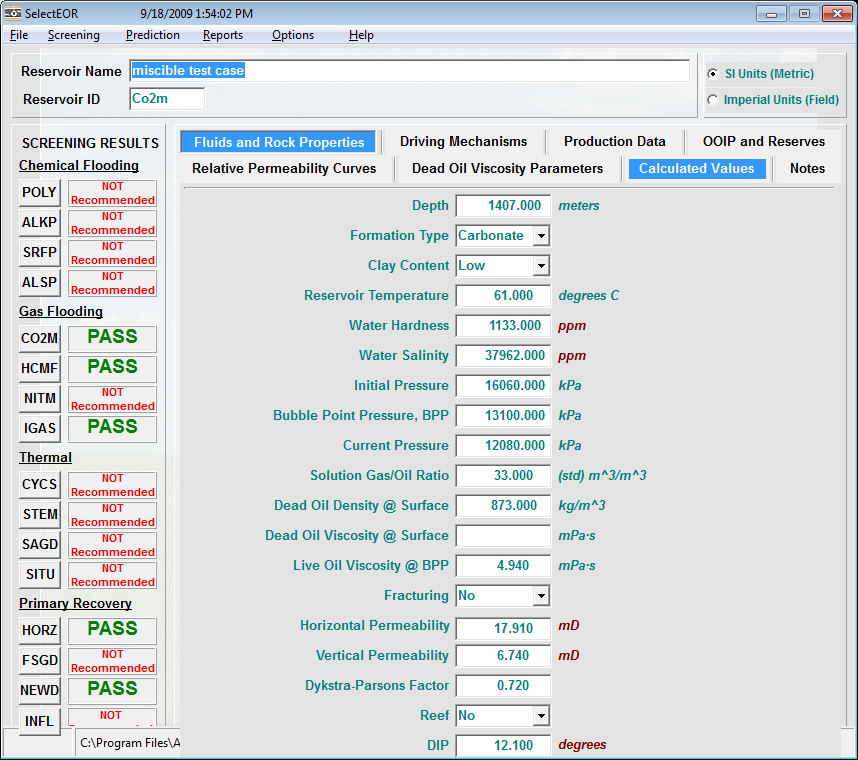Switch to Relative Permeability Curves tab
Image resolution: width=858 pixels, height=760 pixels.
click(x=284, y=169)
